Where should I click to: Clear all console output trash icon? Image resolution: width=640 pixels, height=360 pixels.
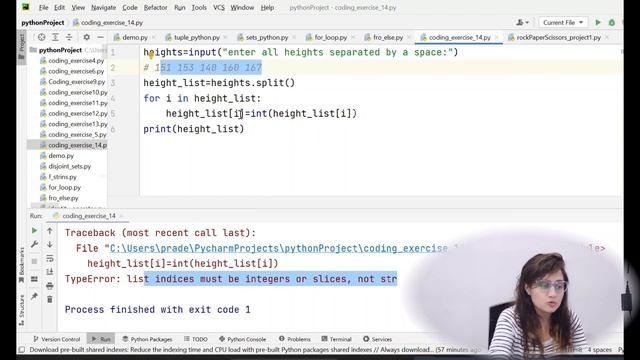[50, 300]
